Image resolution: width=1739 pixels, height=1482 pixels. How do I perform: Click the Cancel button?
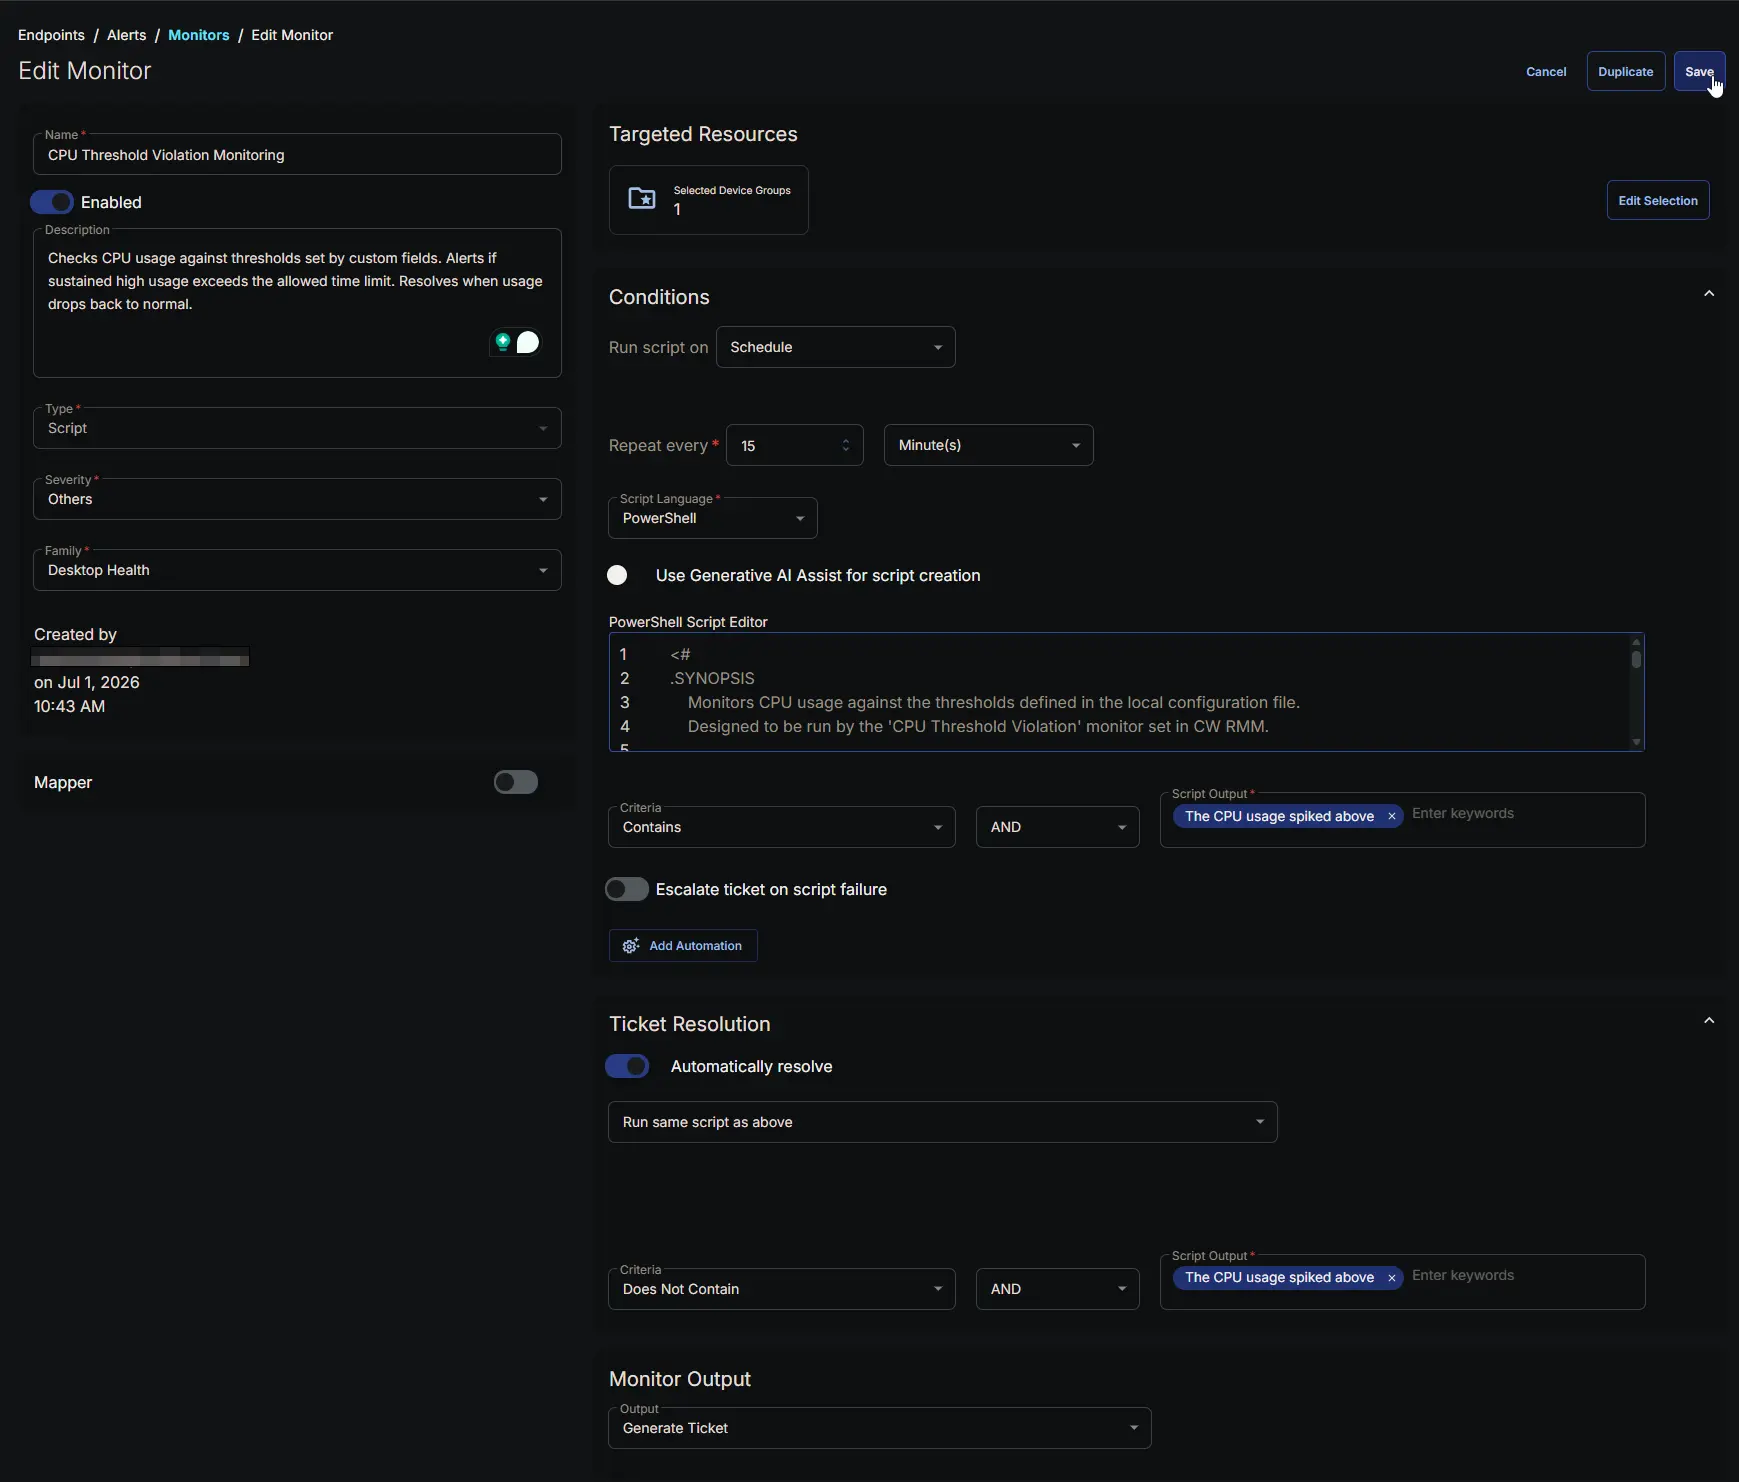click(x=1546, y=72)
